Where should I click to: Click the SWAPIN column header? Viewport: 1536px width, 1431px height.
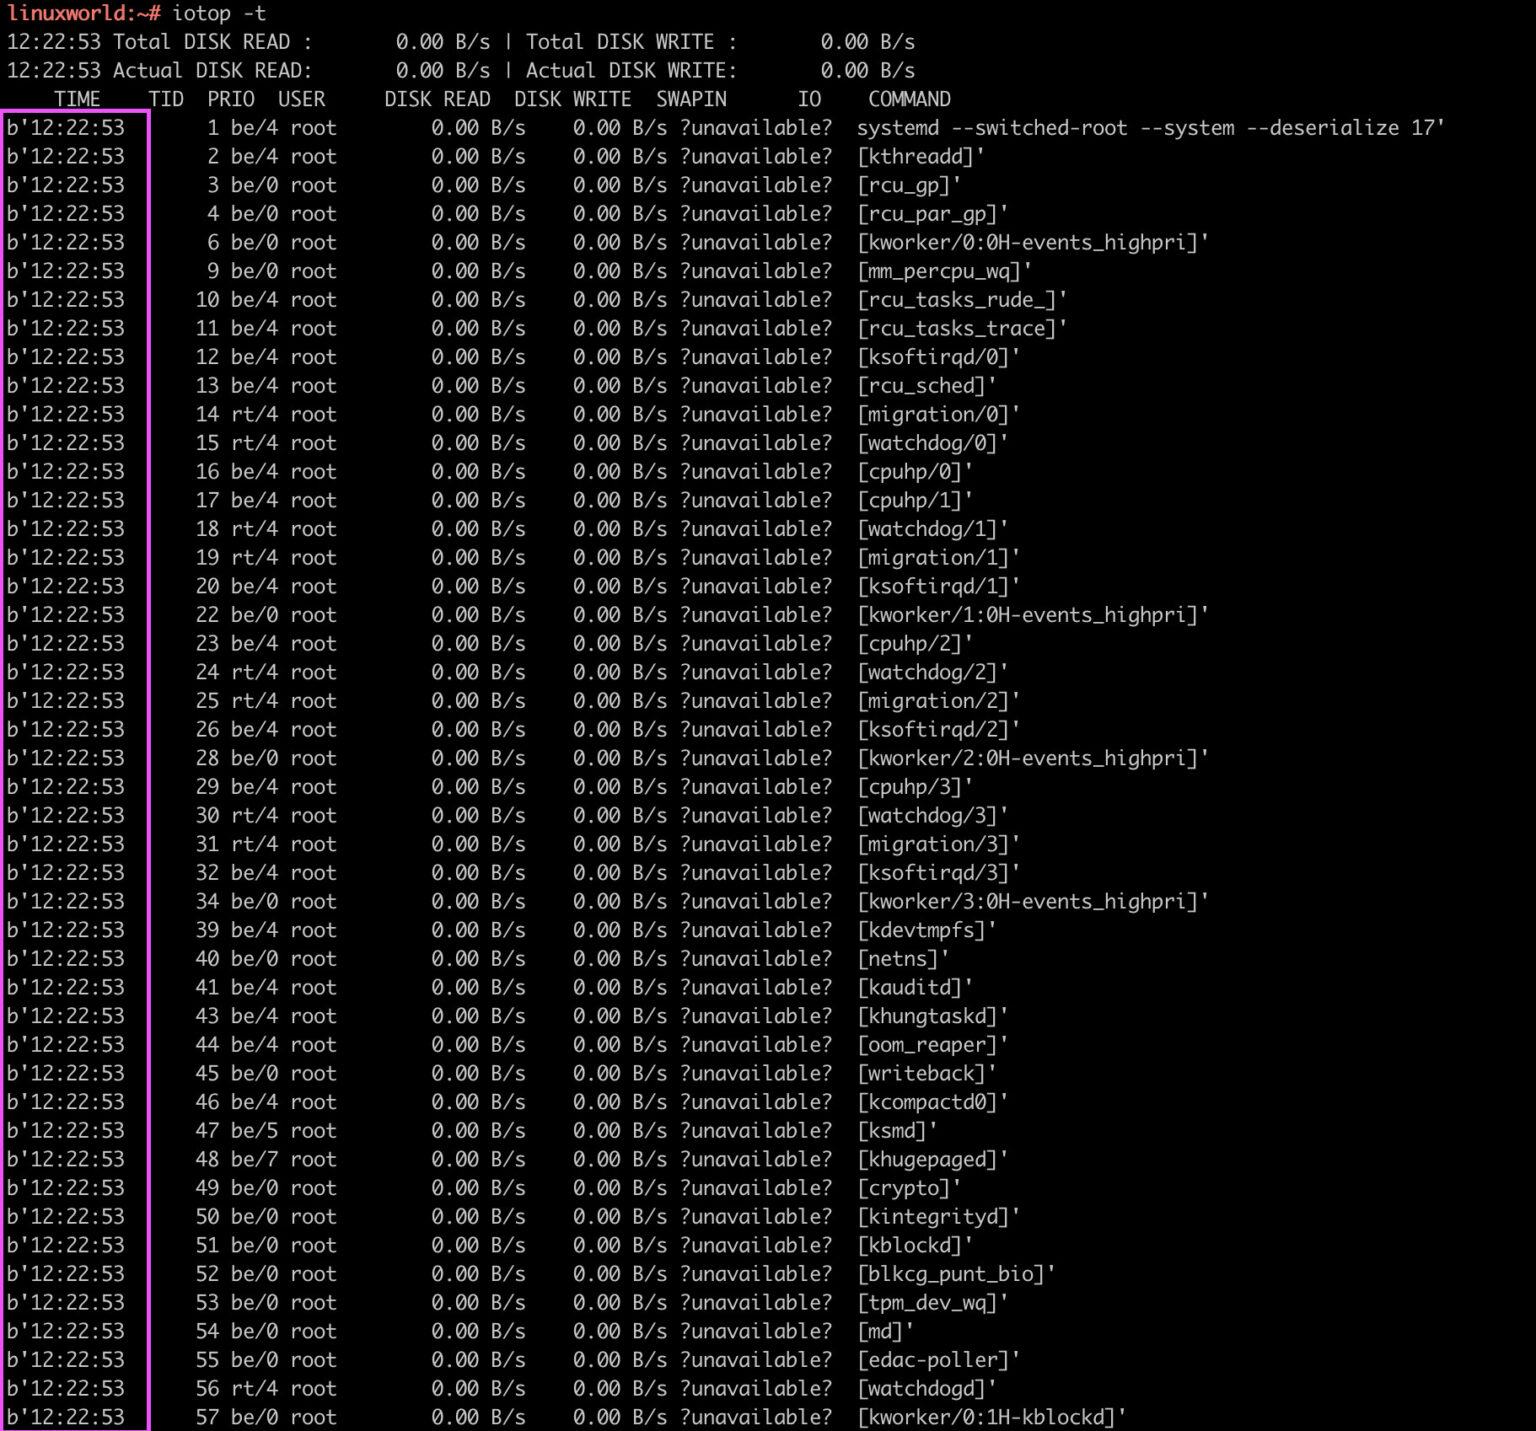(690, 99)
